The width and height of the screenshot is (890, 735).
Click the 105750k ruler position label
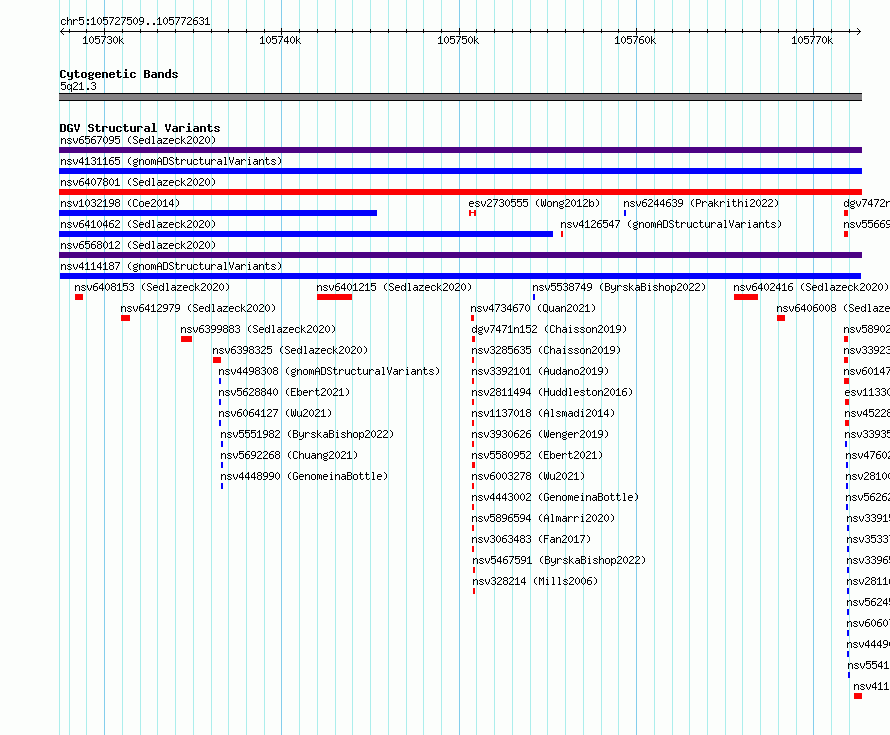pos(457,40)
